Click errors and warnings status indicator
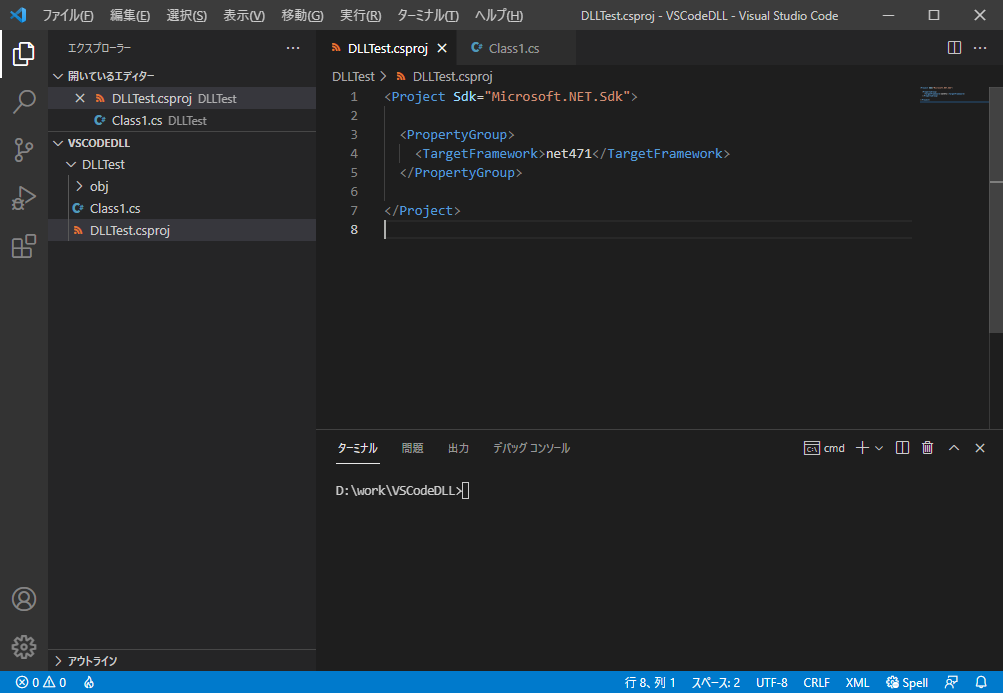 click(x=41, y=682)
